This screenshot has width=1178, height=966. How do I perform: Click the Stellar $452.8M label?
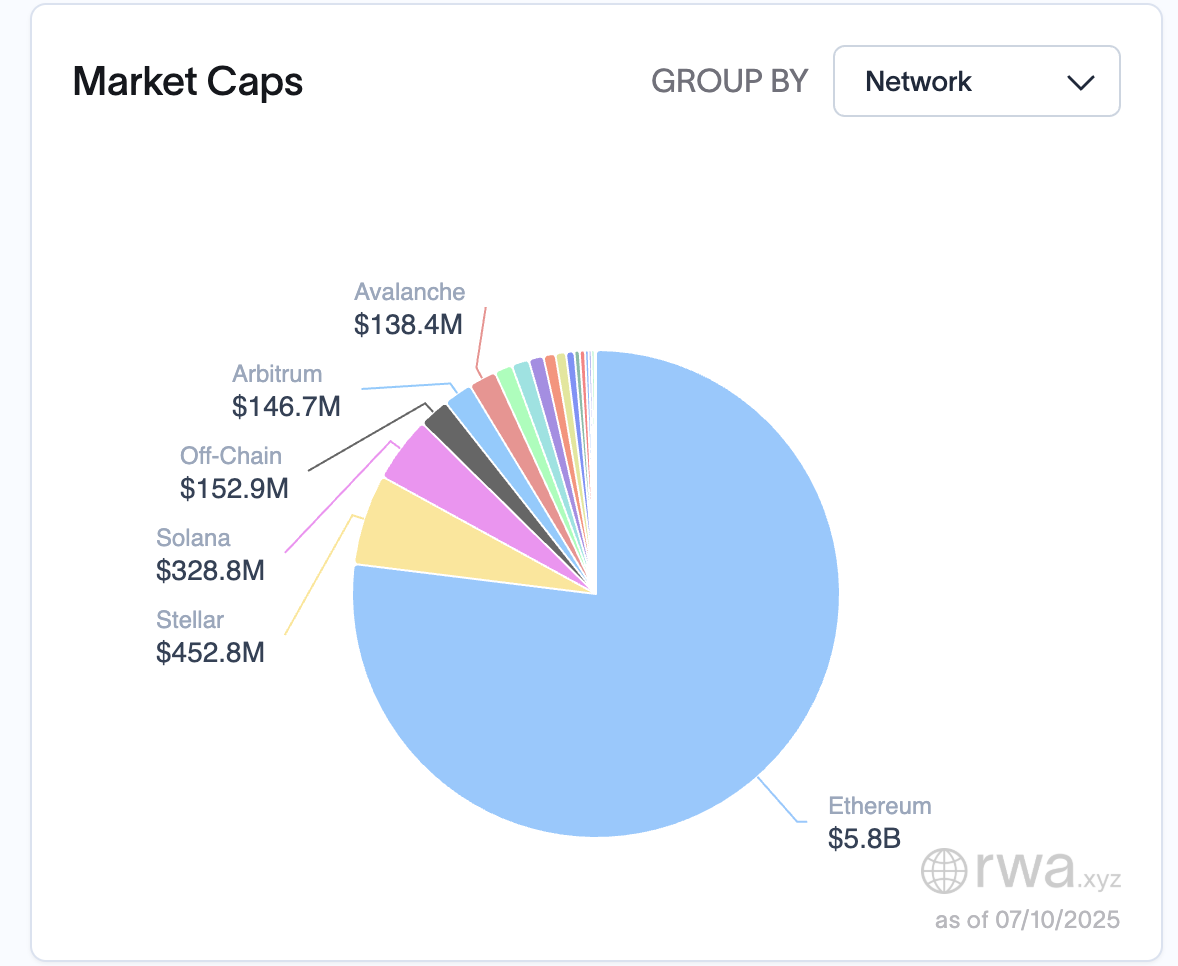210,638
